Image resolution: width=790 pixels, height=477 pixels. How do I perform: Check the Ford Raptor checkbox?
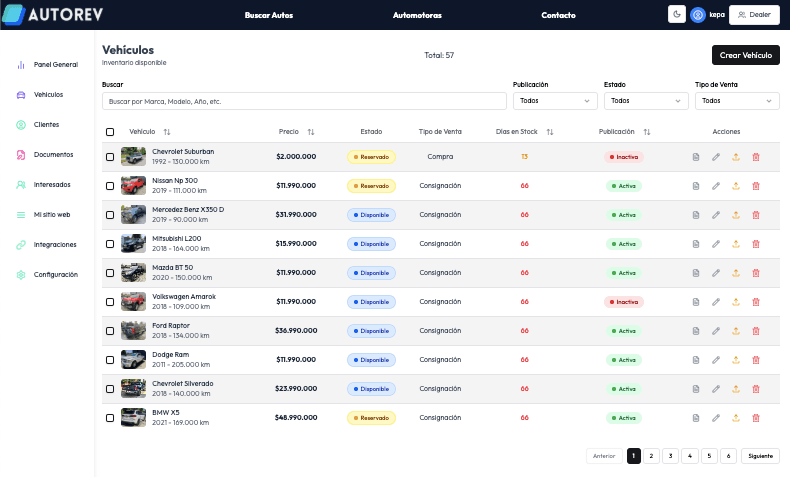pos(110,331)
